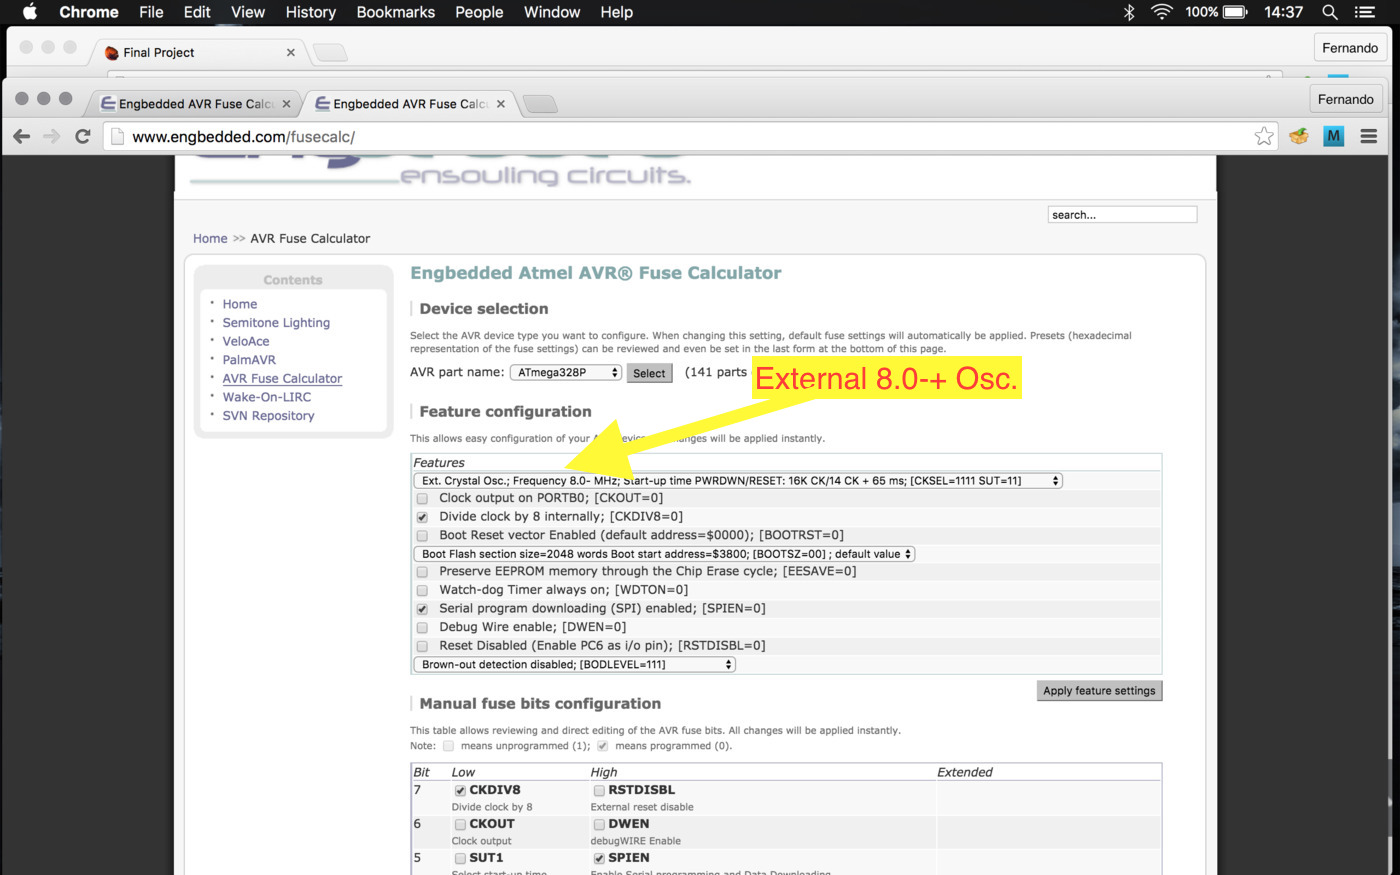Check the RSTDISBL high fuse bit checkbox
The image size is (1400, 875).
click(599, 790)
